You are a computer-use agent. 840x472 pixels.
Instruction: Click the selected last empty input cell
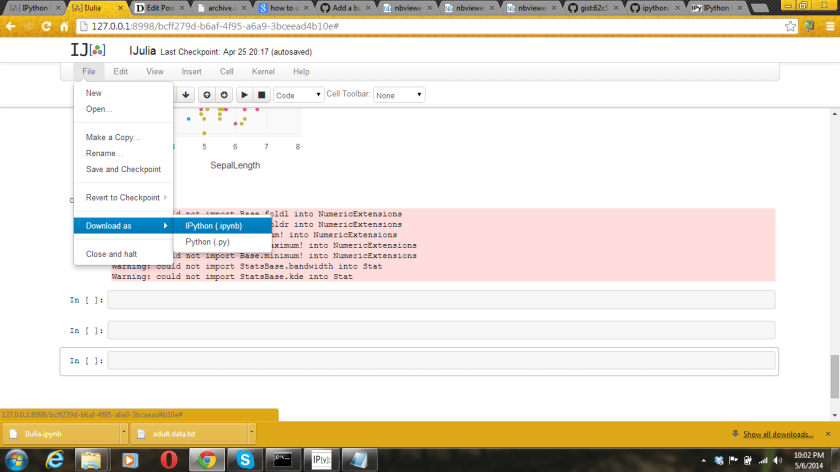coord(441,361)
